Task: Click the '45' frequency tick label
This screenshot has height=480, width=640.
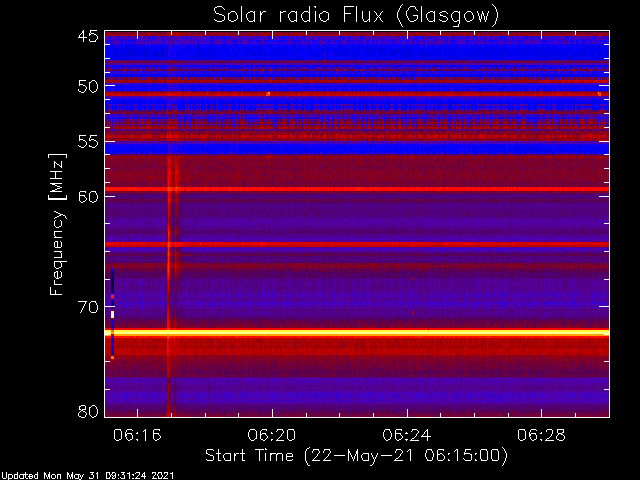Action: (88, 36)
